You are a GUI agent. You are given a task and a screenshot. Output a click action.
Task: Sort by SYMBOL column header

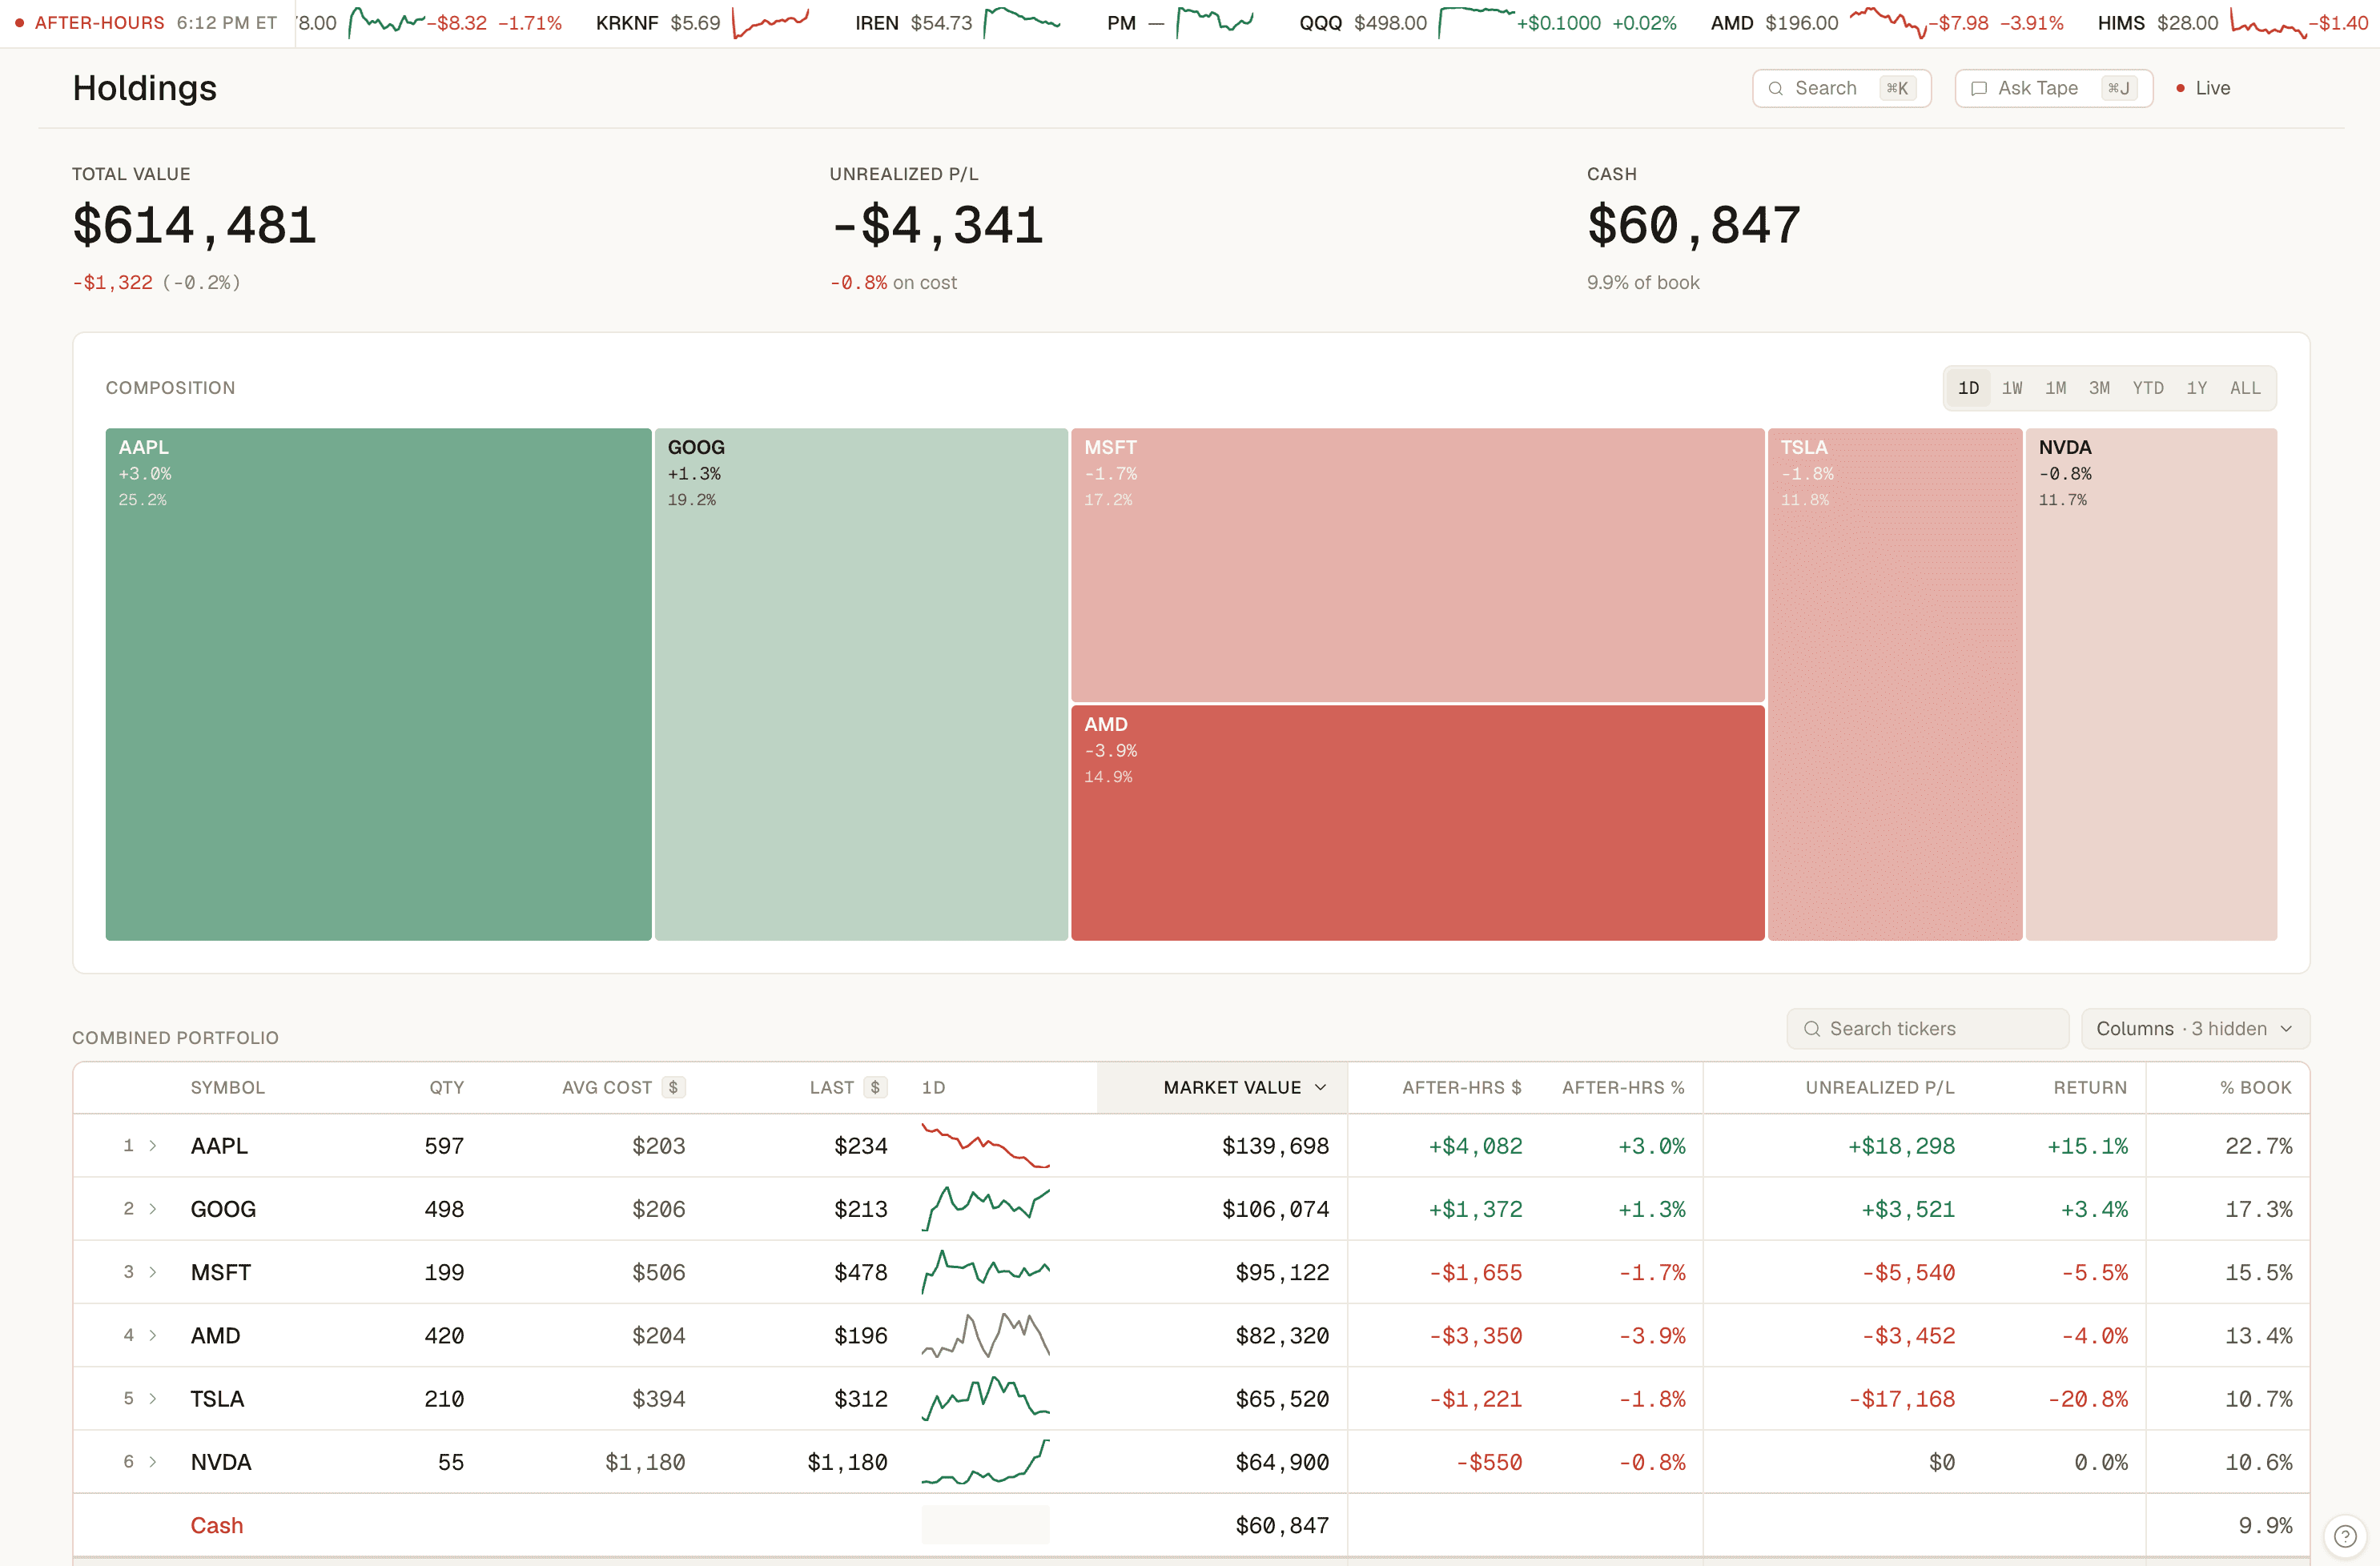click(x=228, y=1087)
